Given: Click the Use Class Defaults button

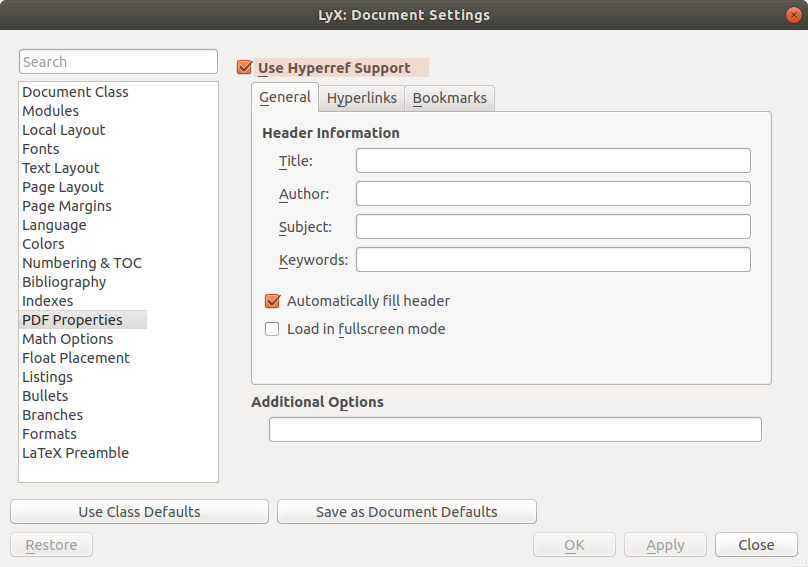Looking at the screenshot, I should tap(139, 512).
